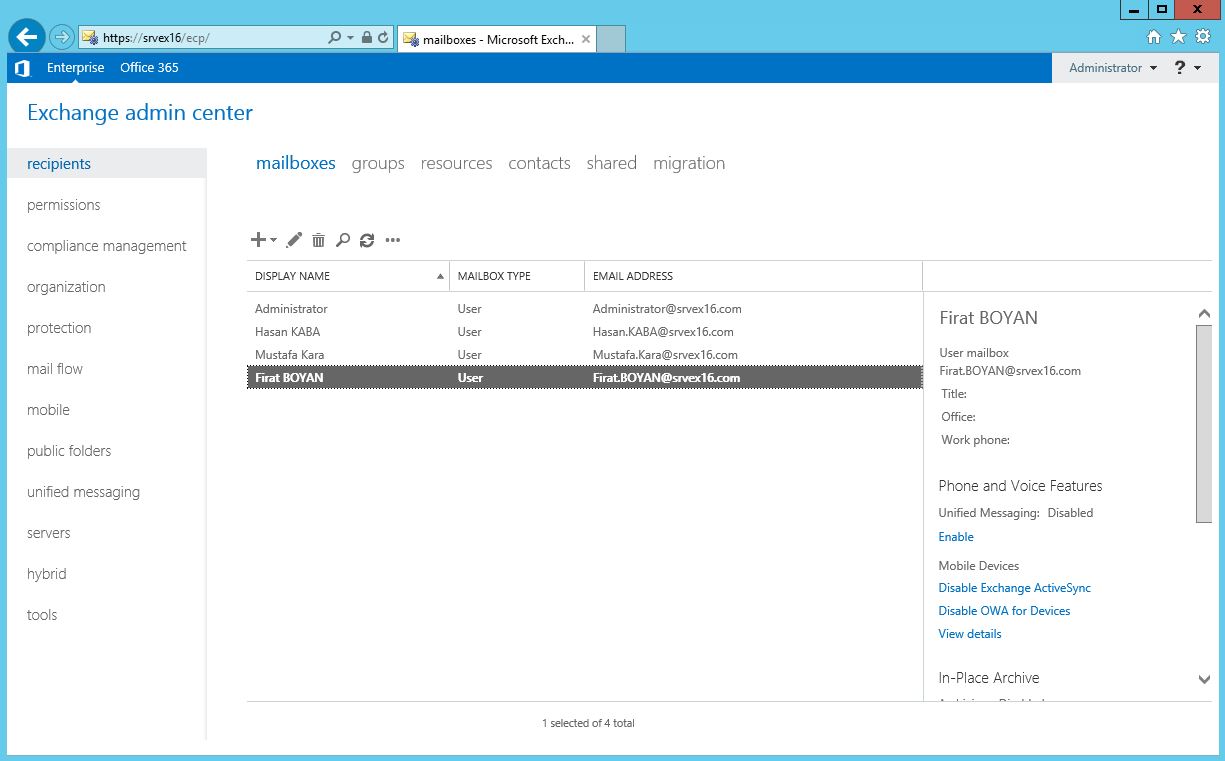This screenshot has width=1225, height=761.
Task: Open the unified messaging section
Action: (x=83, y=492)
